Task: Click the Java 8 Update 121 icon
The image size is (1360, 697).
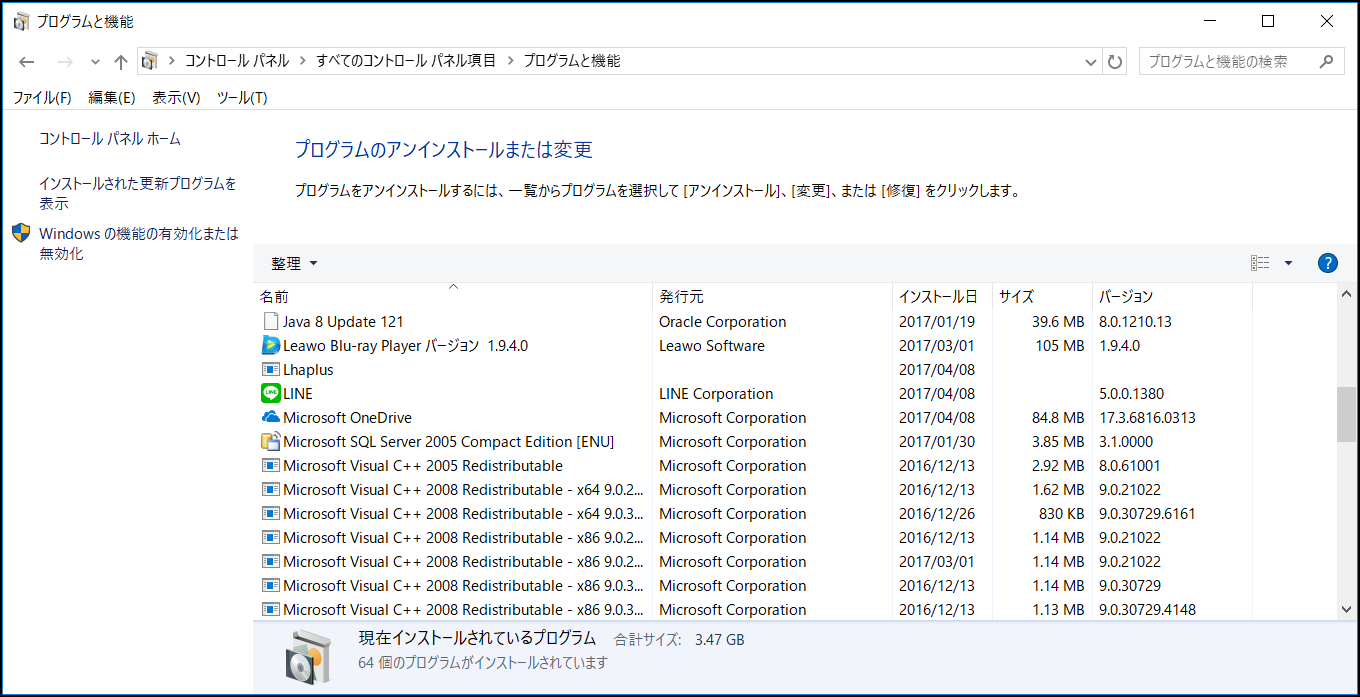Action: (270, 322)
